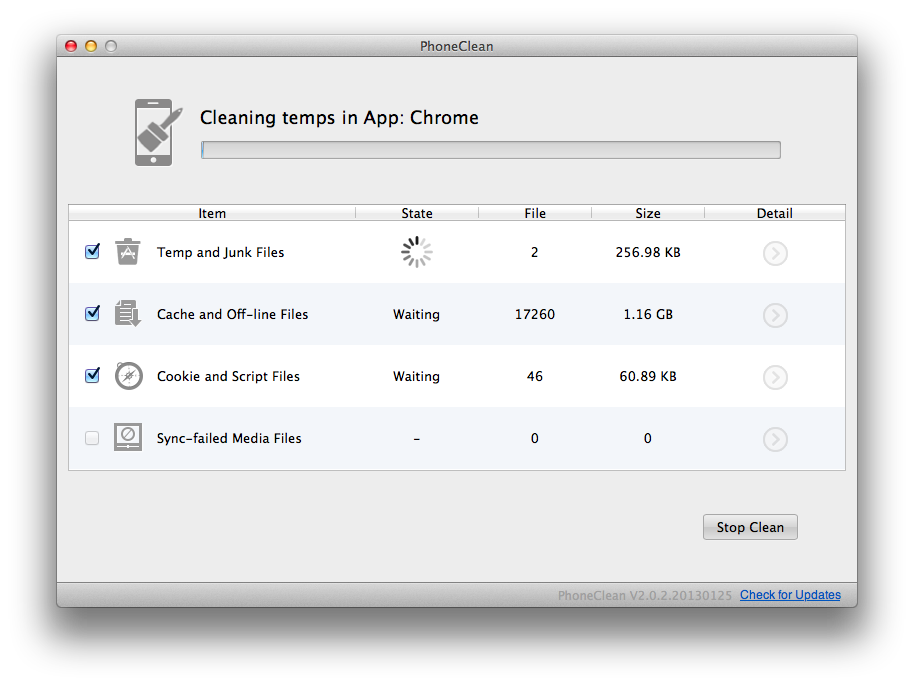Click the Detail column header
The image size is (914, 686).
click(775, 213)
